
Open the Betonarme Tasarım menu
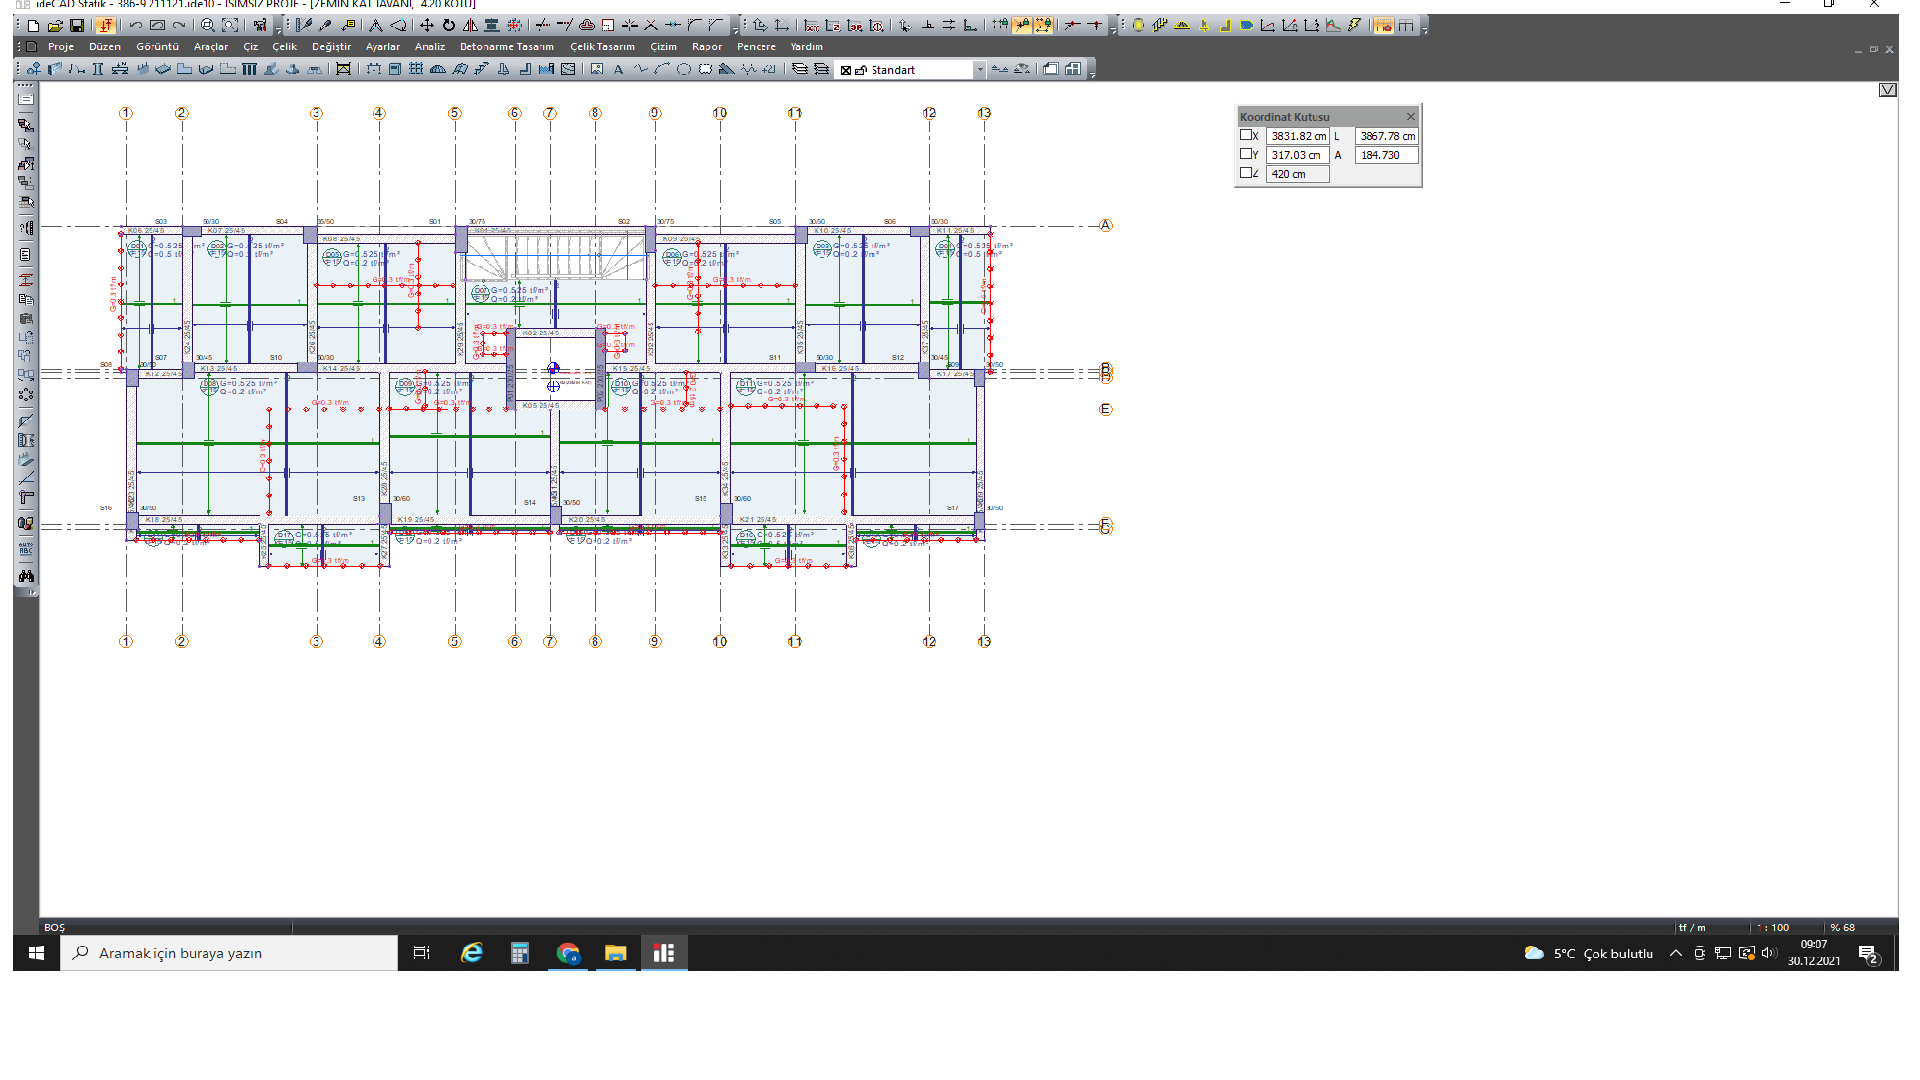coord(506,47)
